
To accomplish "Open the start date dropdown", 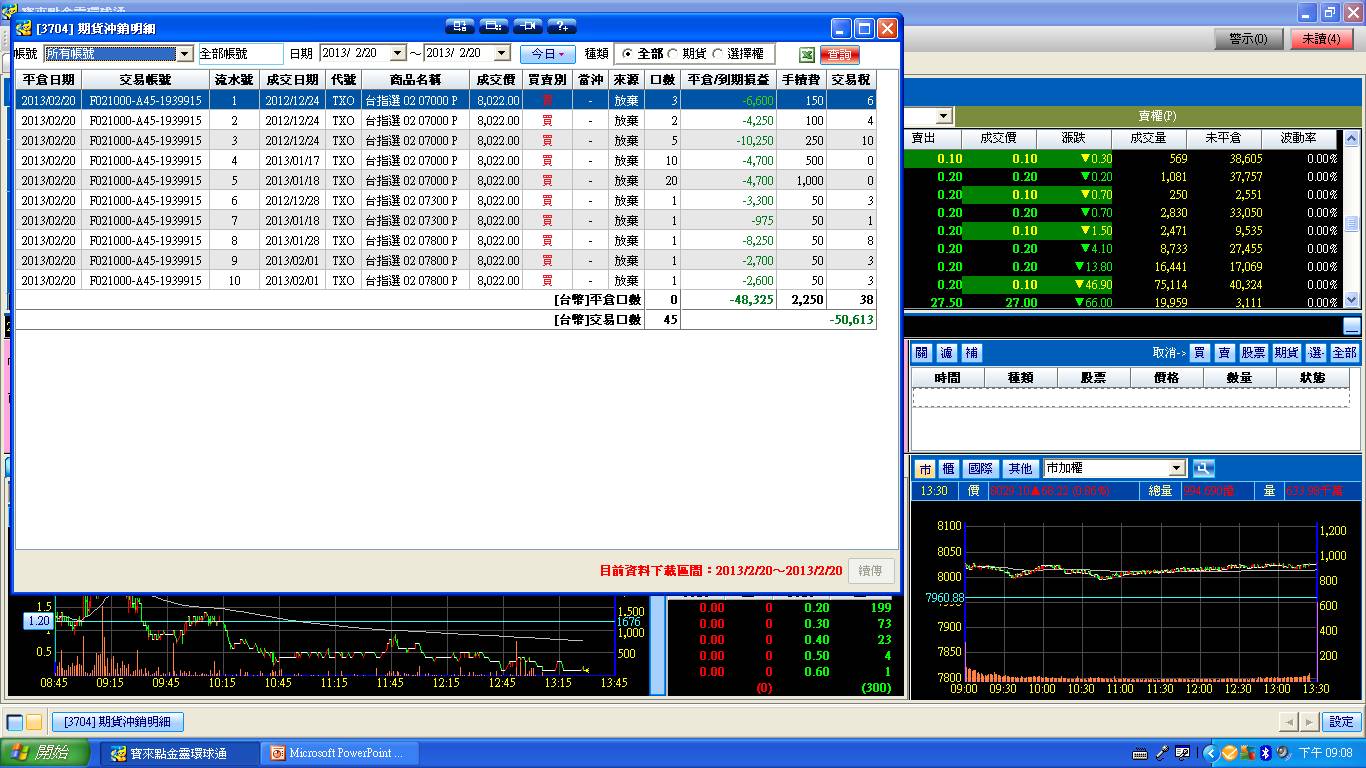I will click(397, 54).
